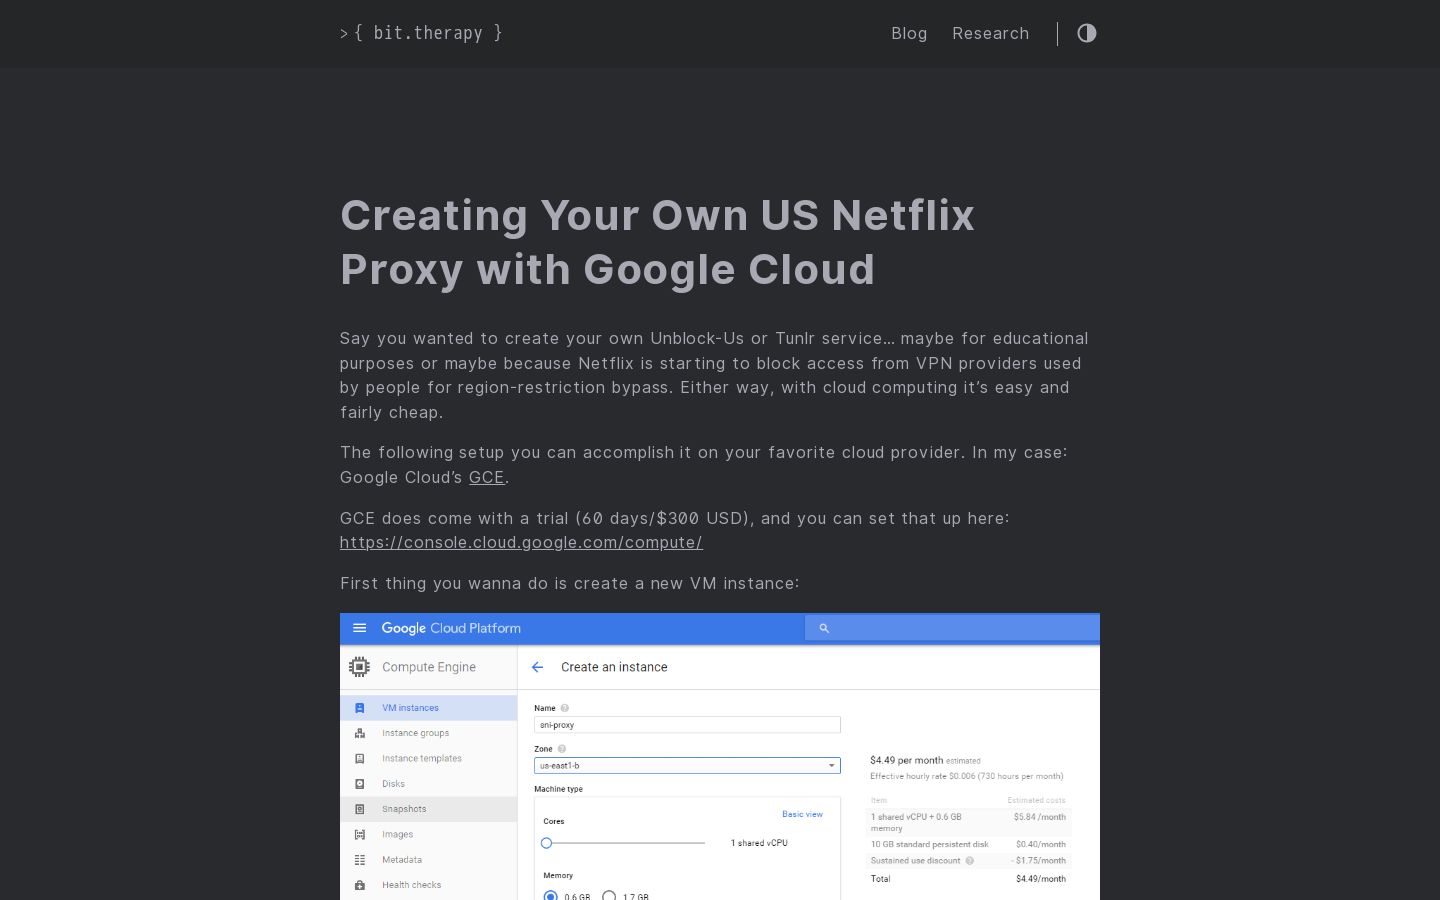This screenshot has width=1440, height=900.
Task: Click the back arrow beside Create an instance
Action: [537, 667]
